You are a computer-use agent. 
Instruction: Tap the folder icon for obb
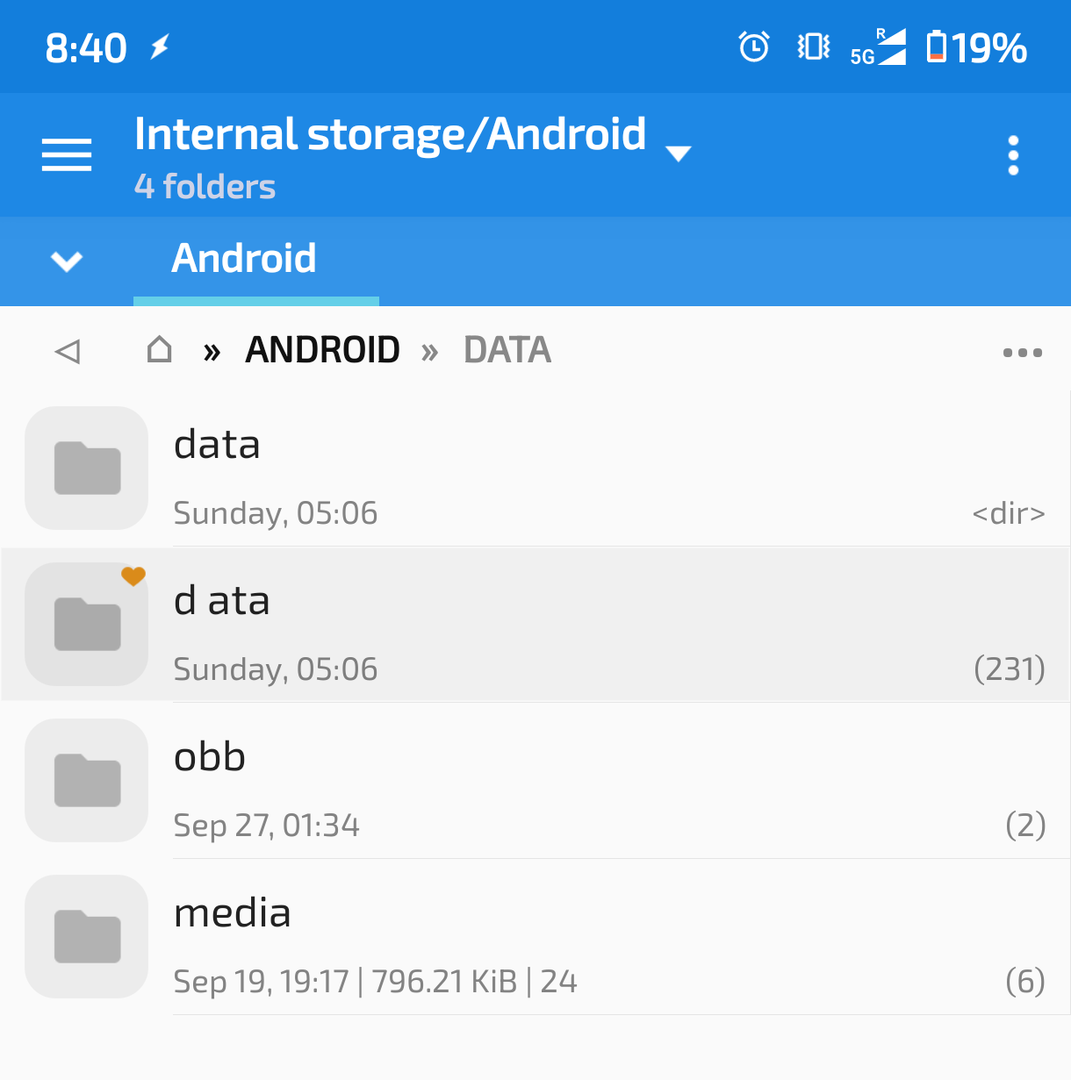pyautogui.click(x=87, y=781)
